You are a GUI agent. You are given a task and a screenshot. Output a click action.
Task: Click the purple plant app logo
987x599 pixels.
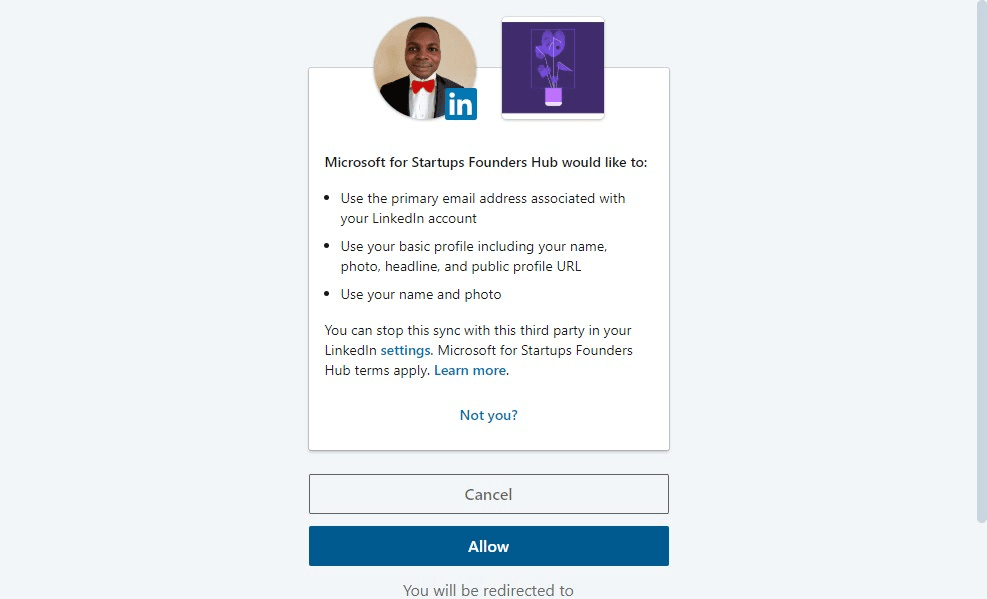553,67
